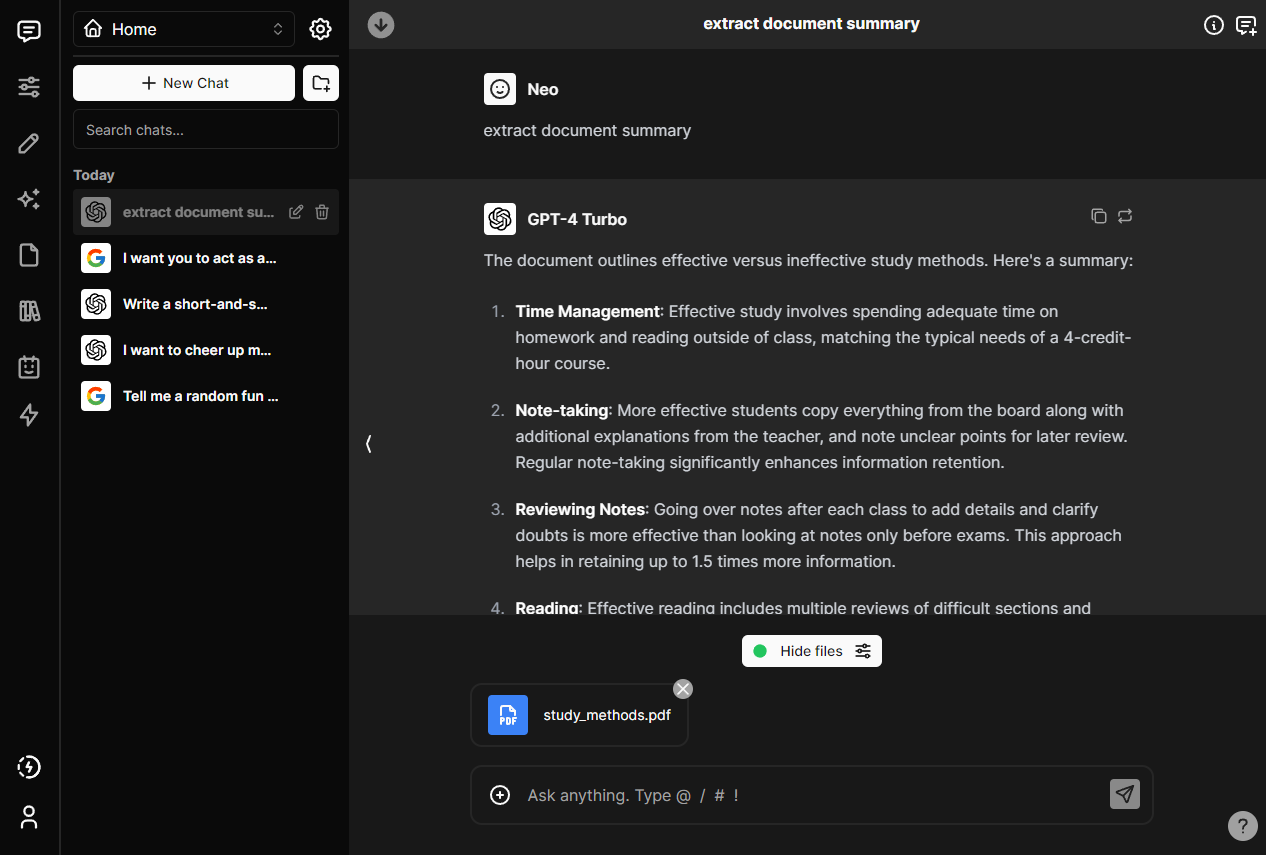Click the scroll-down arrow in header
The width and height of the screenshot is (1266, 855).
(x=381, y=25)
